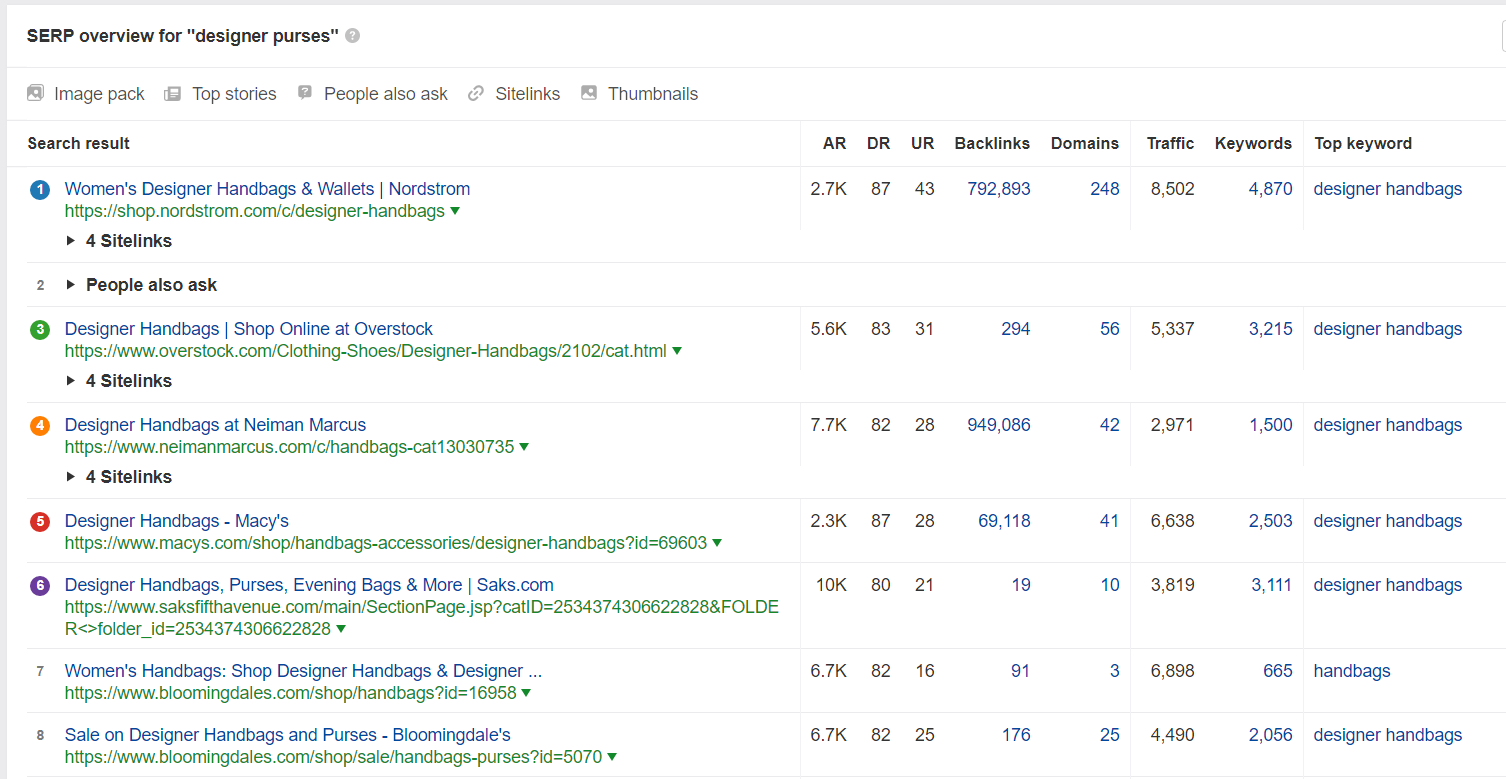Click the UR column header
This screenshot has height=779, width=1506.
(x=922, y=143)
